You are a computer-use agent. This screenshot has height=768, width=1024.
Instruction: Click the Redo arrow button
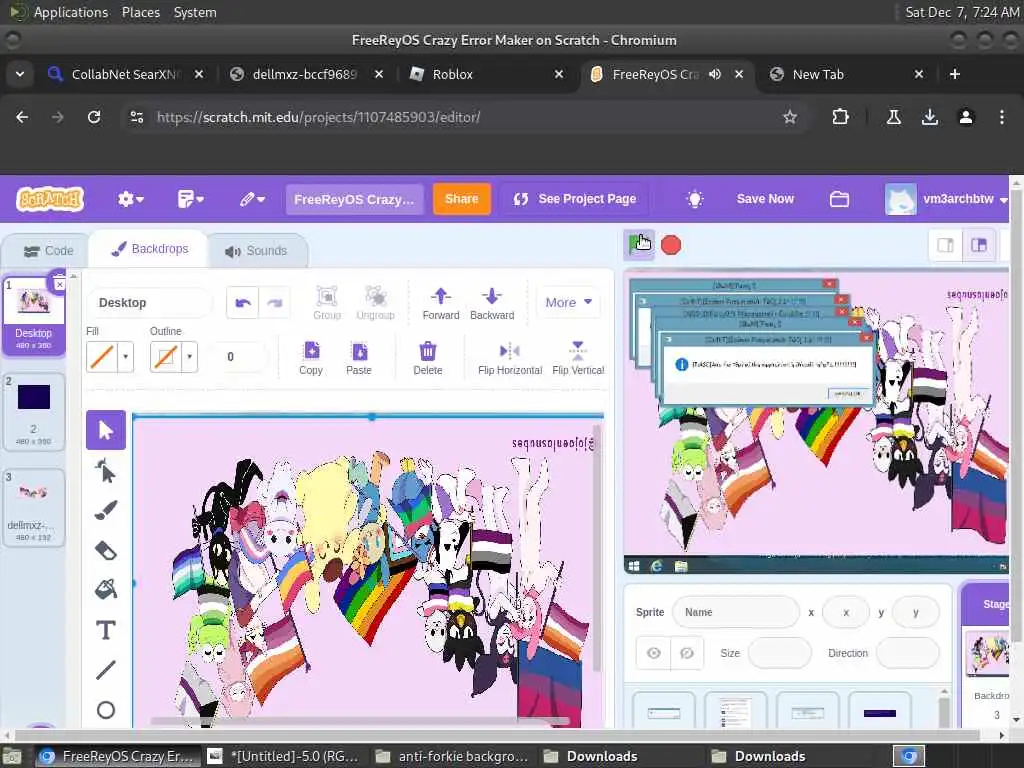tap(274, 303)
